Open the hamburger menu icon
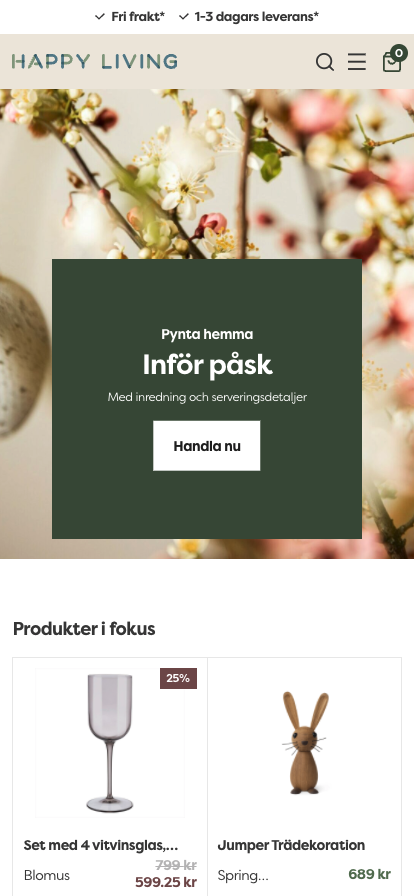This screenshot has width=414, height=896. pos(357,62)
